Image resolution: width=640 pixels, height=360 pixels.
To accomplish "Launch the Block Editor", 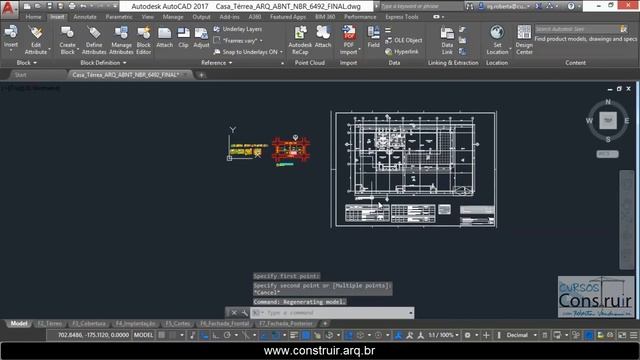I will pos(144,40).
